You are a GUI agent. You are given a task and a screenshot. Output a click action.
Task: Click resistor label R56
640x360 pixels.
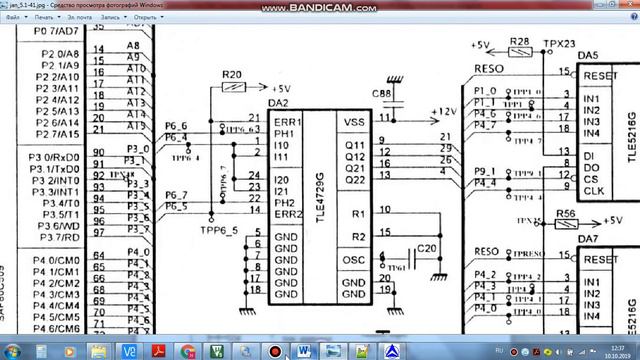(x=566, y=214)
